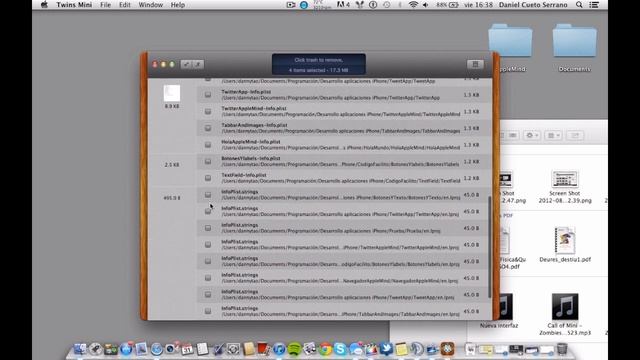
Task: Open Notification Center list icon in menu bar
Action: tap(594, 5)
